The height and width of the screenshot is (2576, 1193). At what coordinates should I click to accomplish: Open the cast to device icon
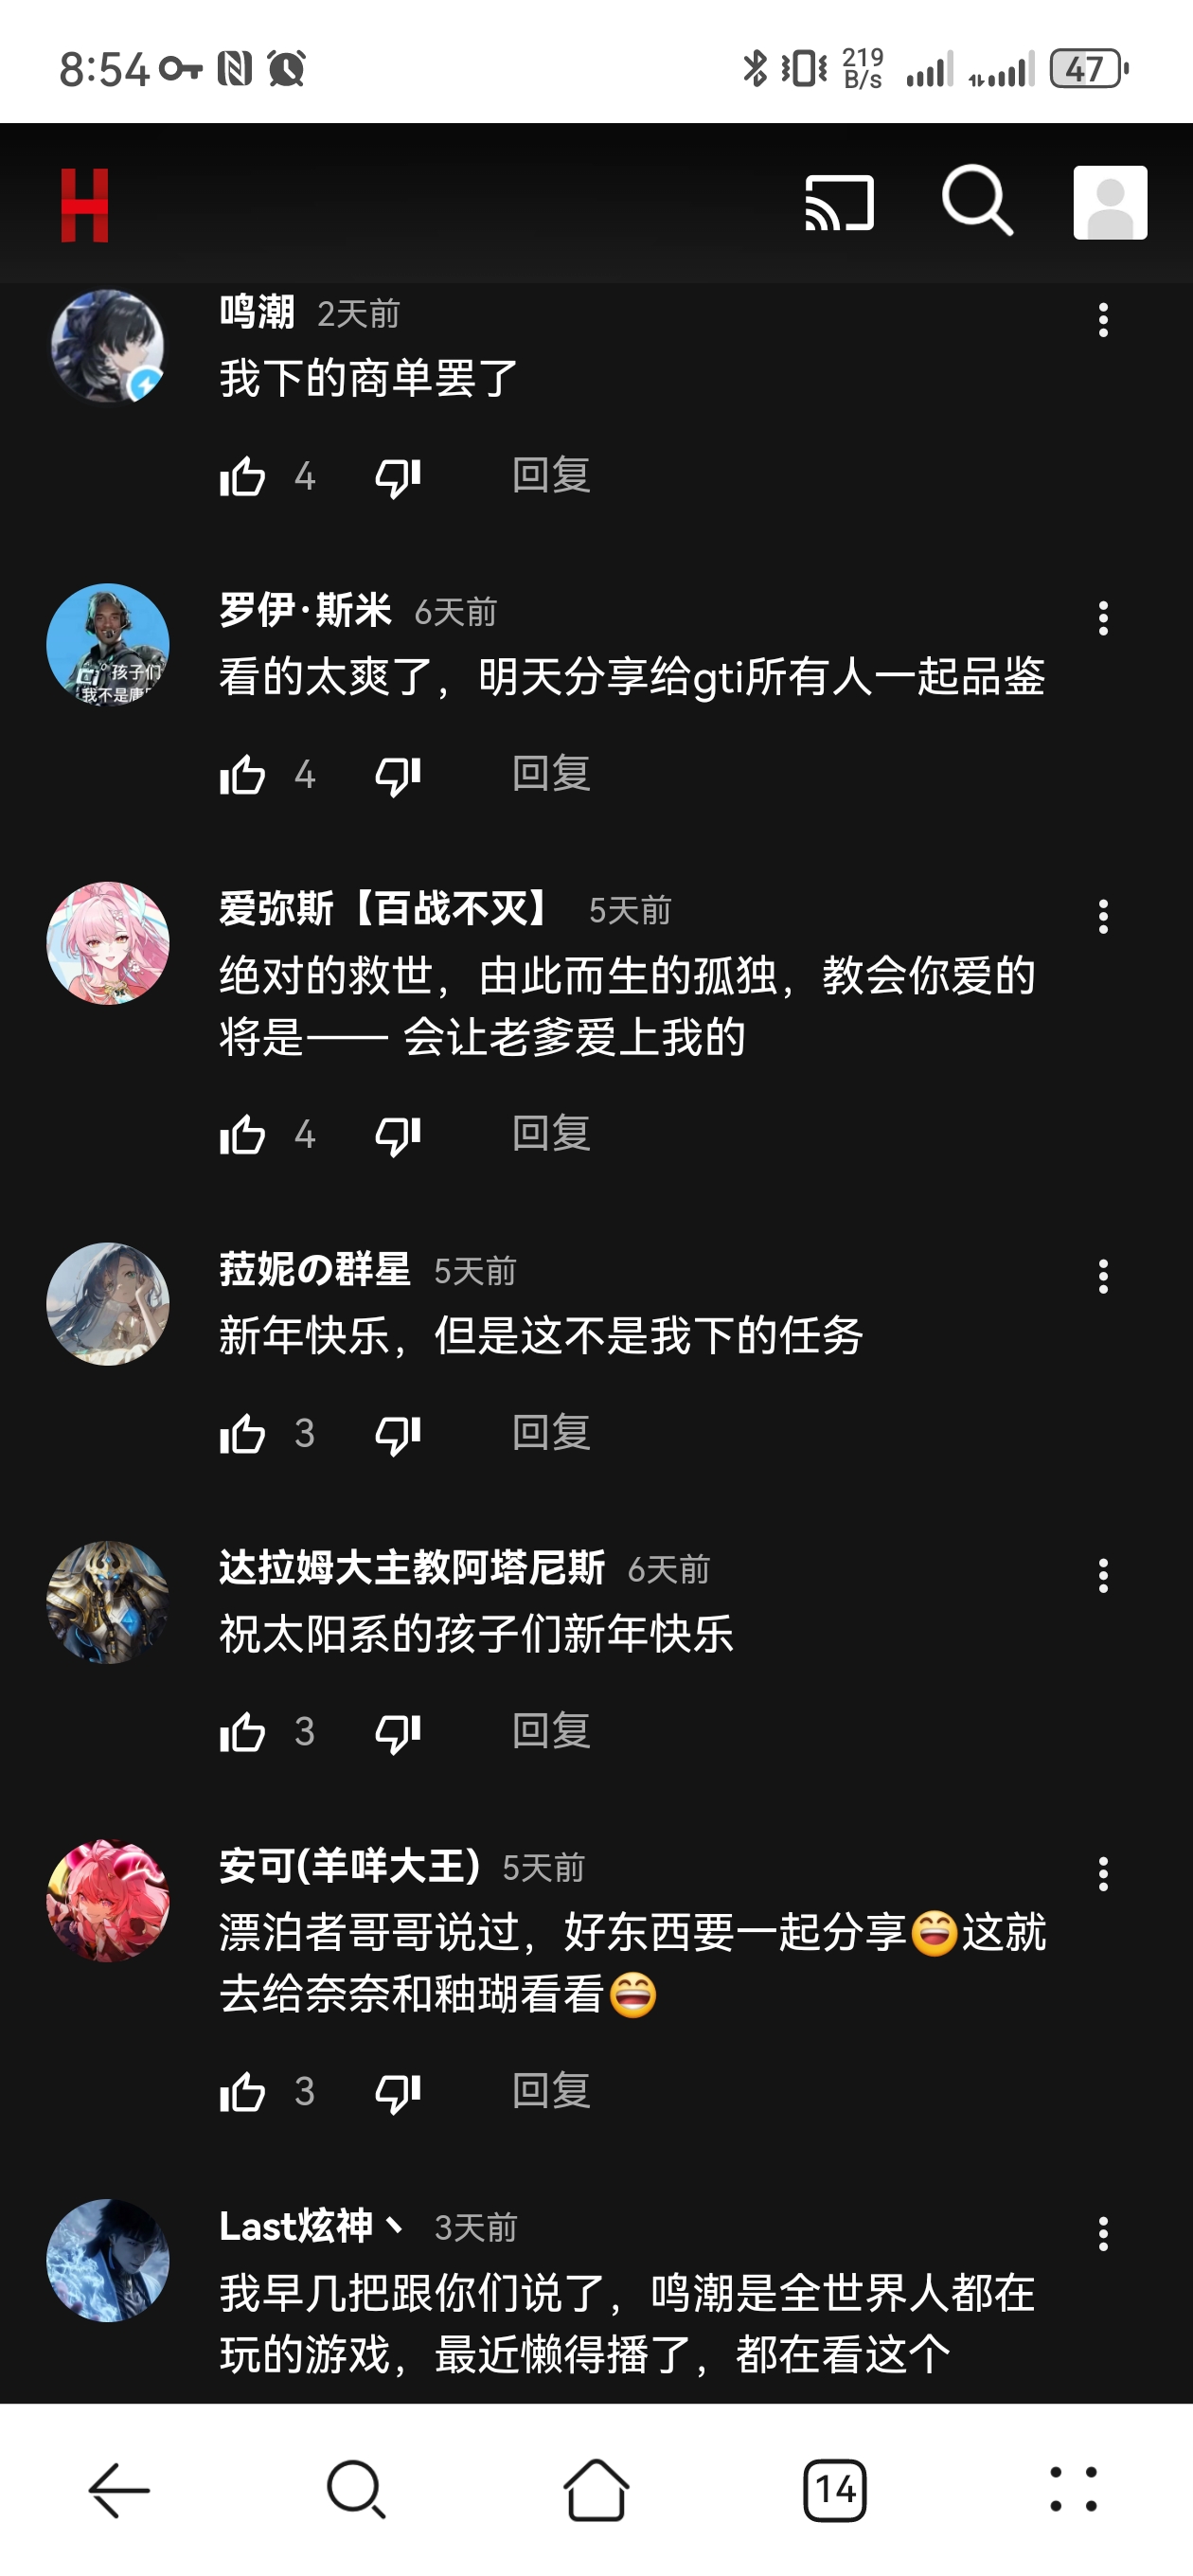[839, 203]
